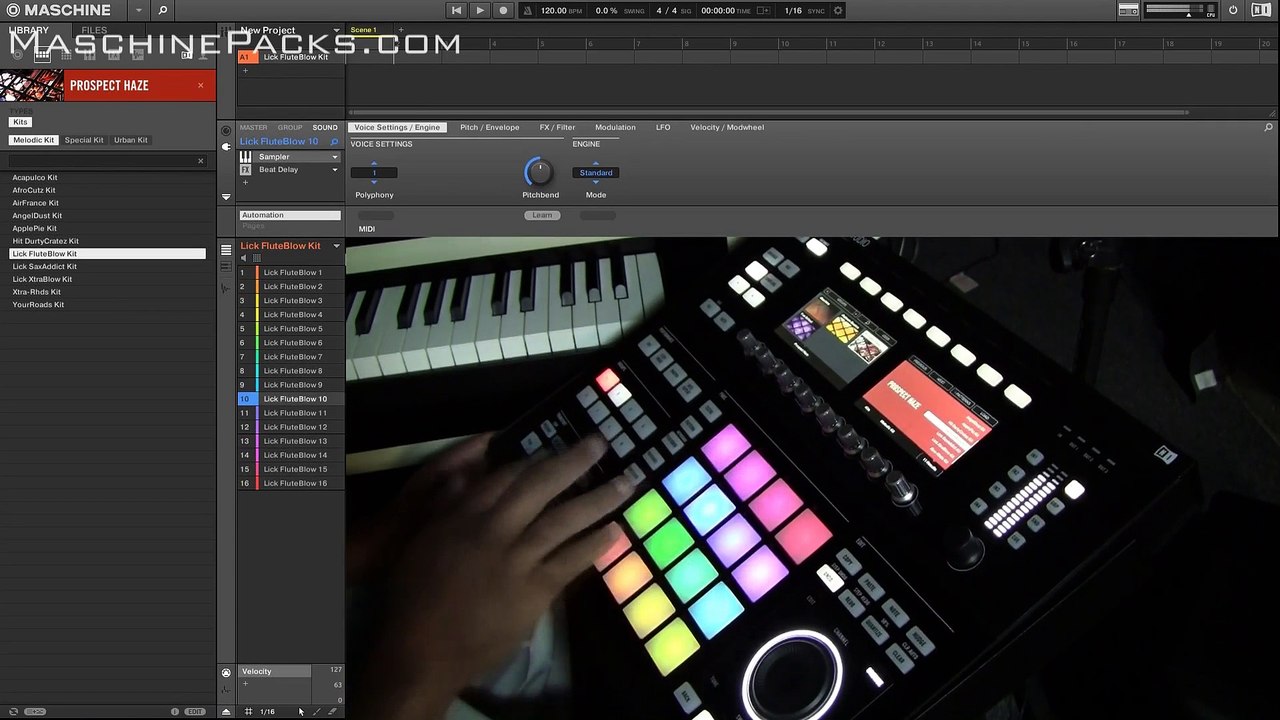
Task: Add a plug-in with plus below Beat Delay
Action: [x=245, y=183]
